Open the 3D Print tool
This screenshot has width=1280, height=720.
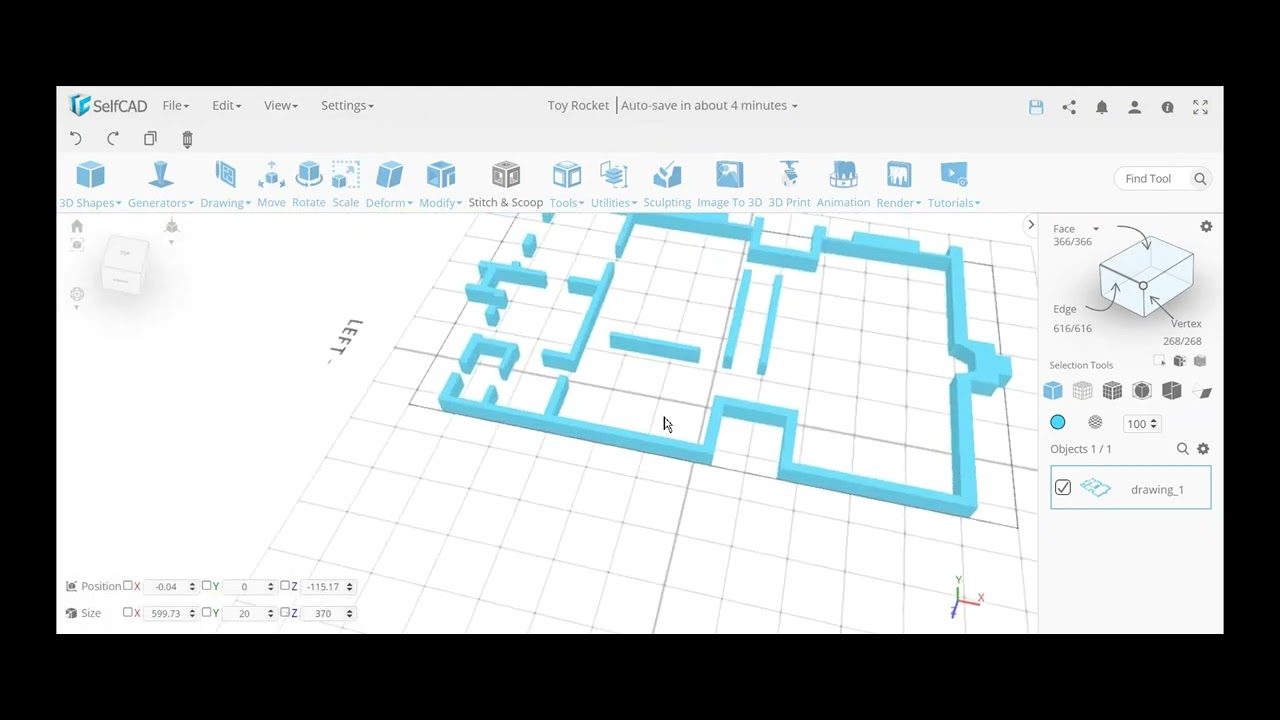tap(789, 185)
